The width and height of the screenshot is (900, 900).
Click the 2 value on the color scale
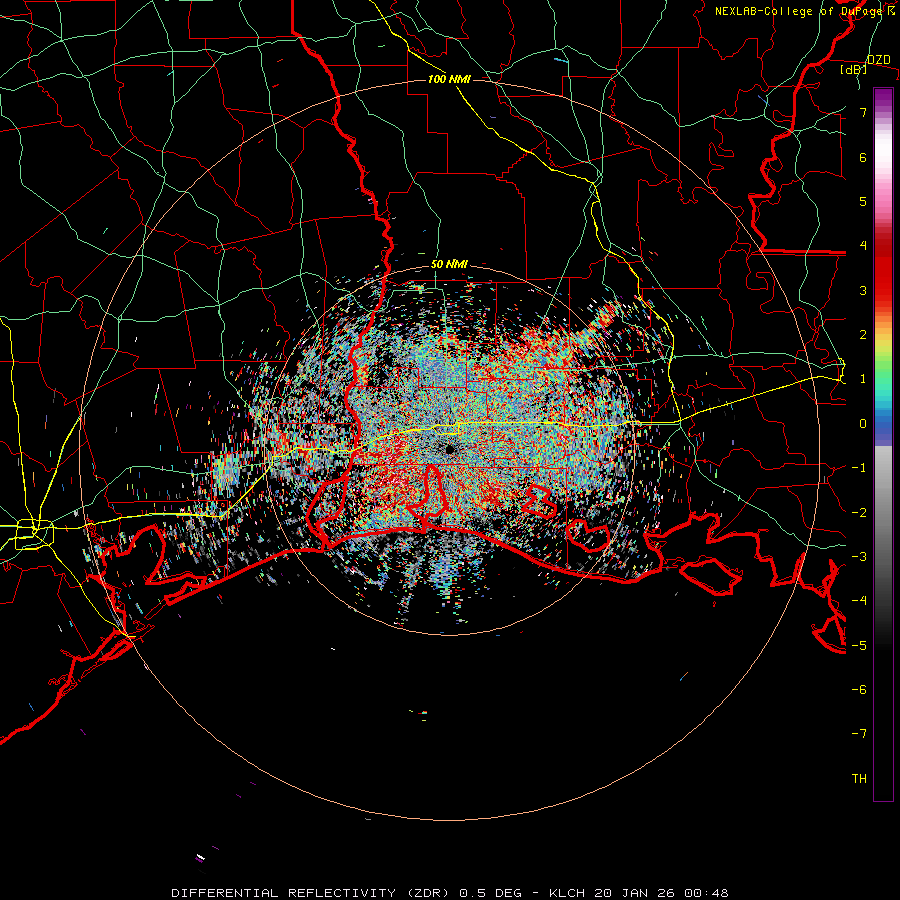(x=863, y=335)
